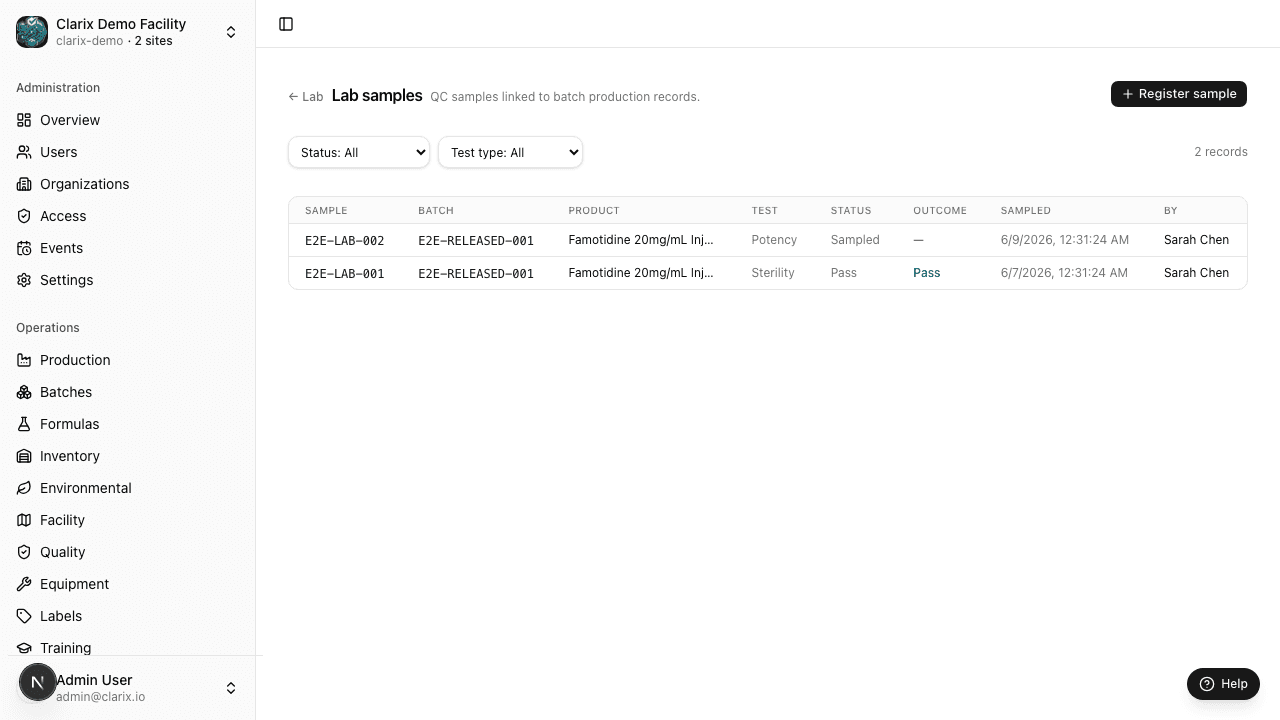Open the Labels tag icon
The width and height of the screenshot is (1280, 720).
point(24,616)
